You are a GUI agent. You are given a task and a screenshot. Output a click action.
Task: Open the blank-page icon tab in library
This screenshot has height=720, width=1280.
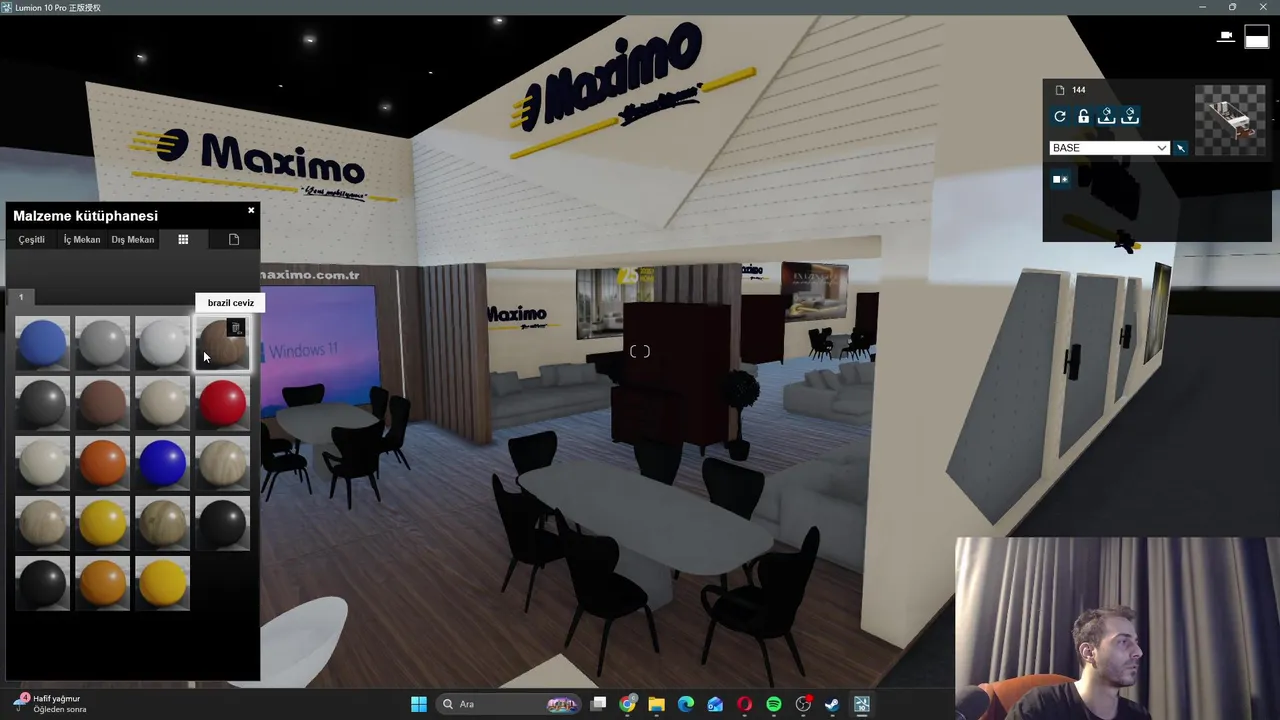point(234,240)
